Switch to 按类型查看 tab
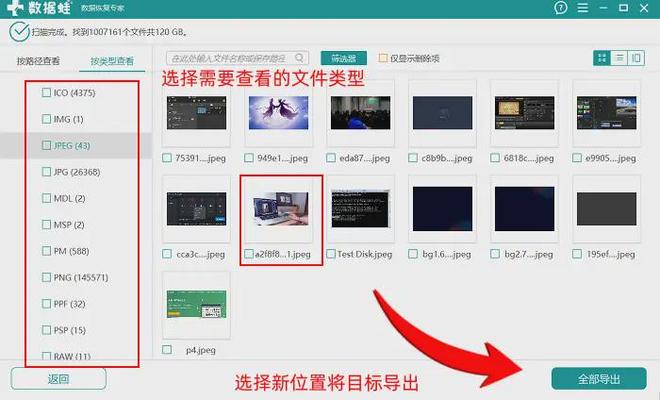Viewport: 660px width, 400px height. point(112,61)
